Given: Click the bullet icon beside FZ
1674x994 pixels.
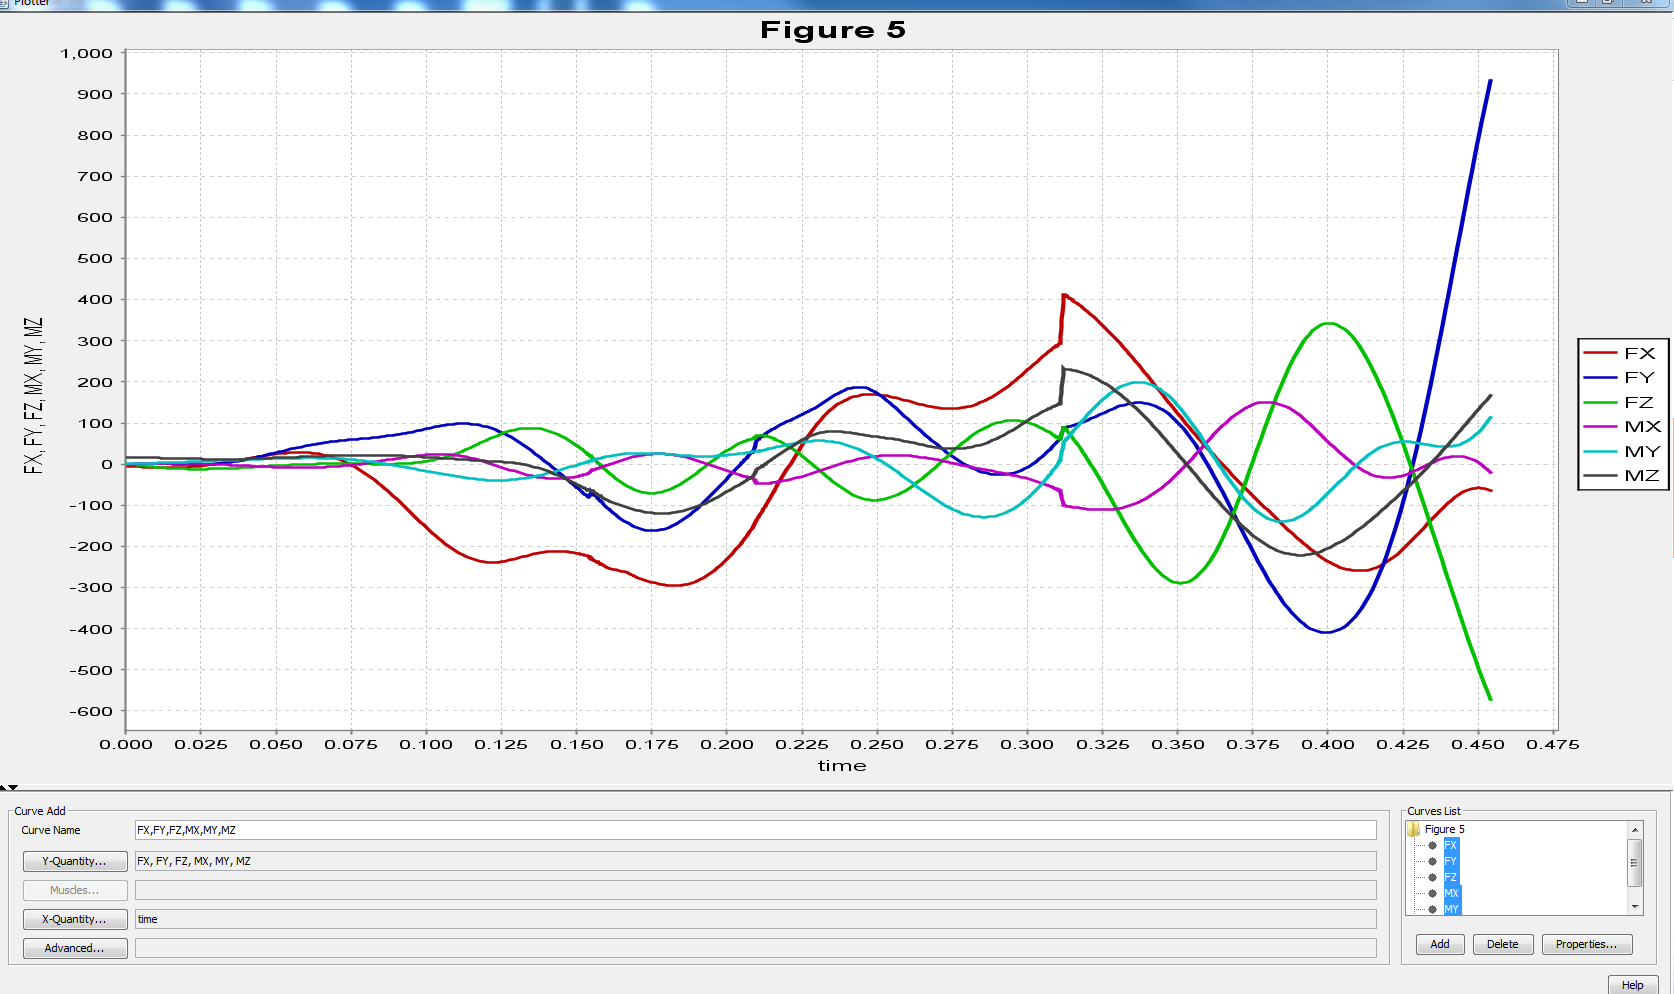Looking at the screenshot, I should 1432,878.
